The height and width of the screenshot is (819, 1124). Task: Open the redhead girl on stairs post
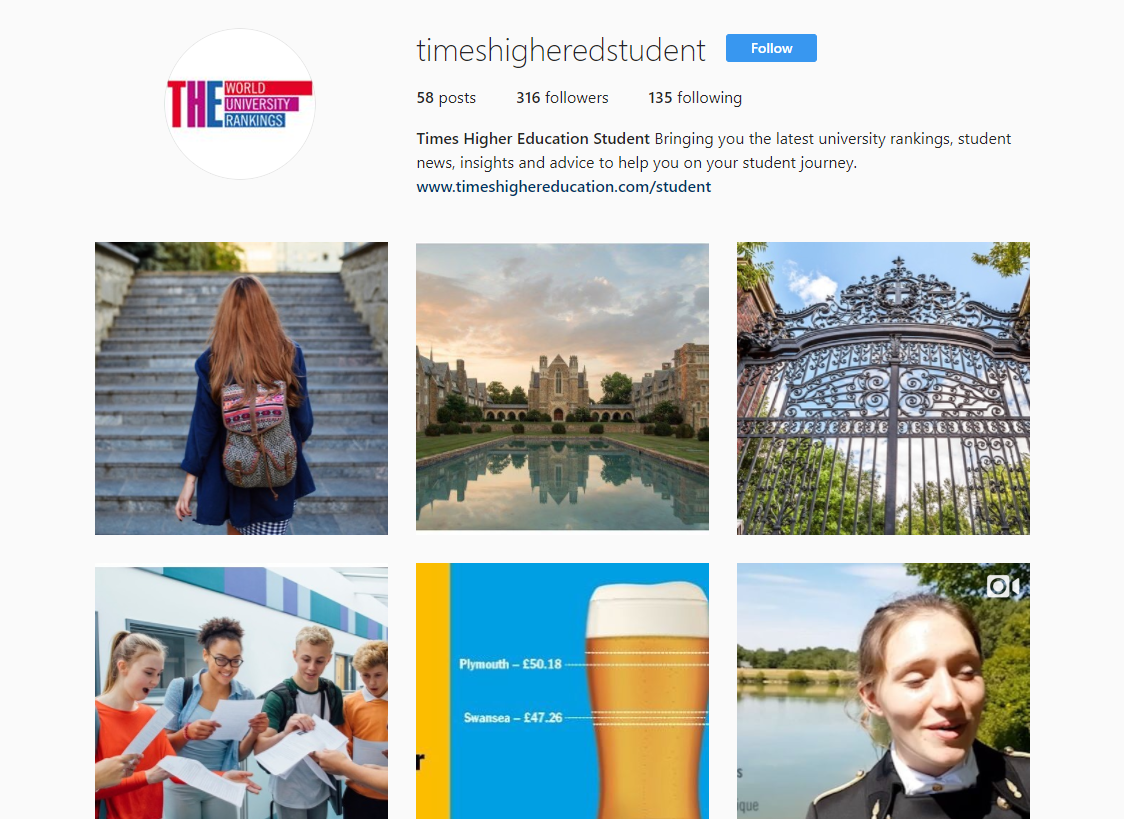[242, 388]
